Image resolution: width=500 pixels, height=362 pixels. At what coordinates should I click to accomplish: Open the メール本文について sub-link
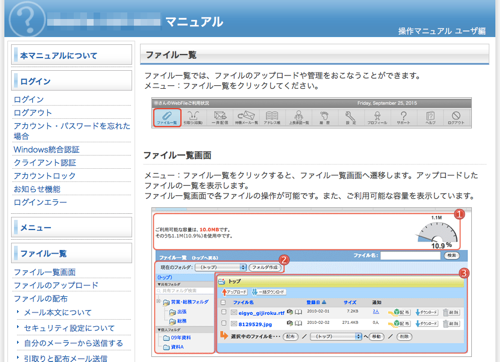coord(58,313)
